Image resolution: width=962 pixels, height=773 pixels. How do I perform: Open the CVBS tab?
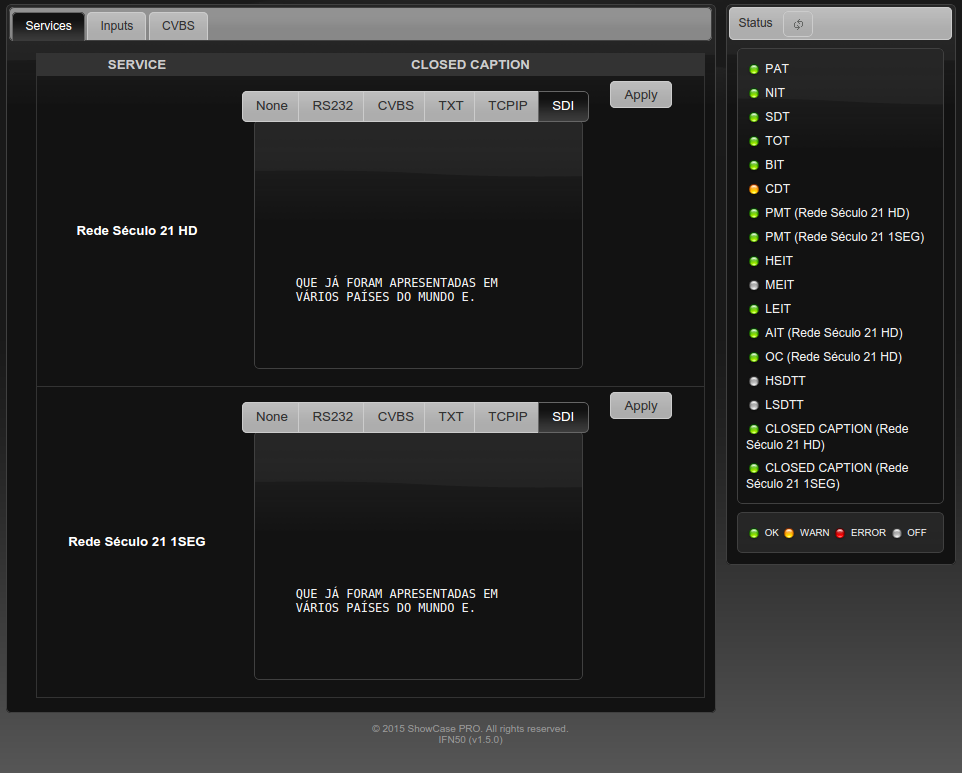[178, 26]
